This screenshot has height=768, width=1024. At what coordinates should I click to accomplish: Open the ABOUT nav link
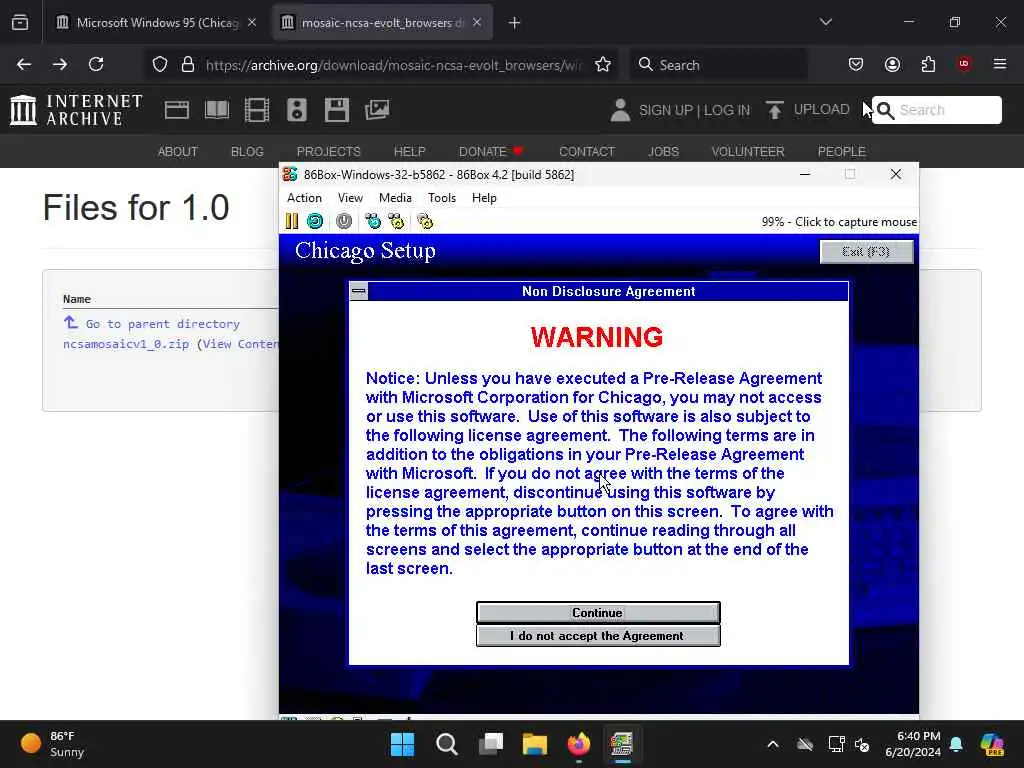click(178, 152)
